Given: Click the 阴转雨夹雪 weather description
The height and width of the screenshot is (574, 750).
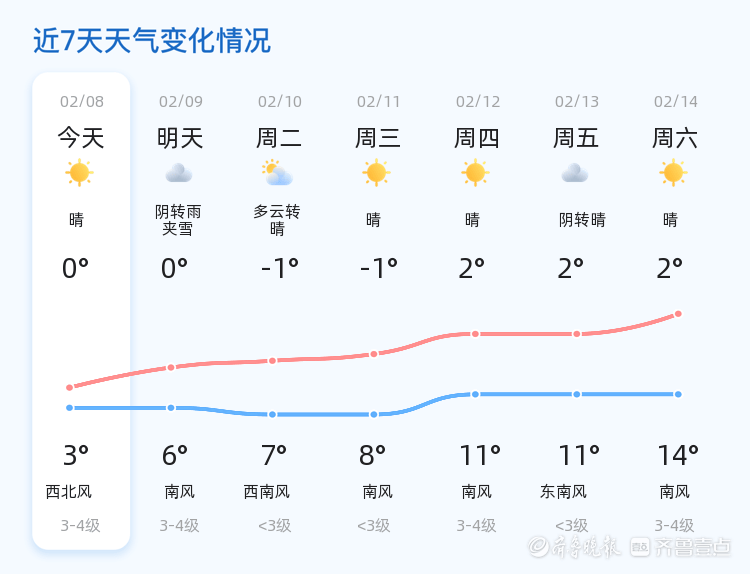Looking at the screenshot, I should [178, 220].
